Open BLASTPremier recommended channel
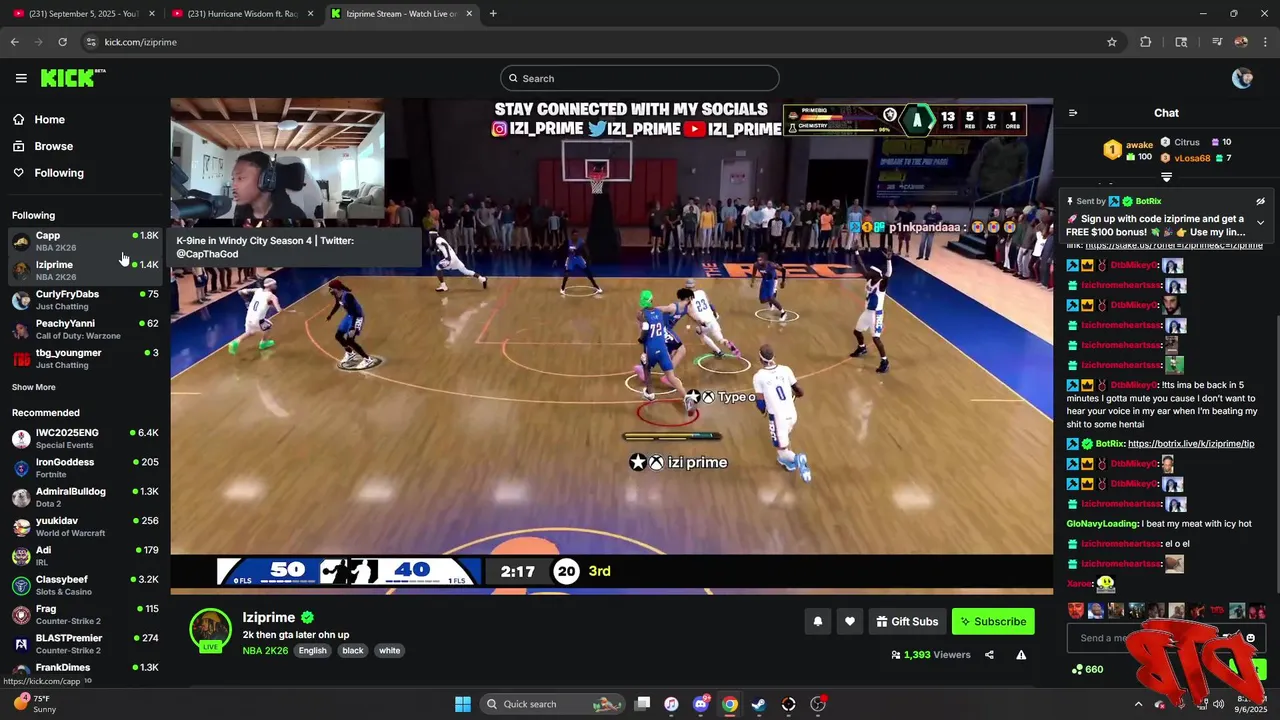This screenshot has height=720, width=1280. tap(85, 643)
